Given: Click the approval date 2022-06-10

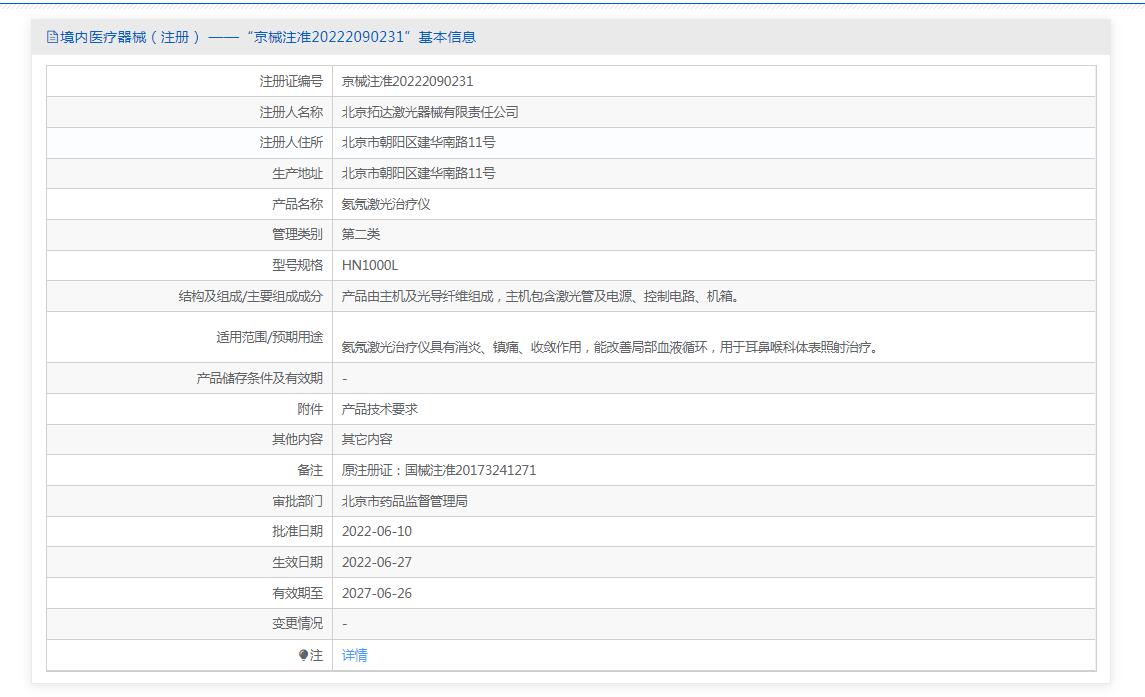Looking at the screenshot, I should click(377, 531).
